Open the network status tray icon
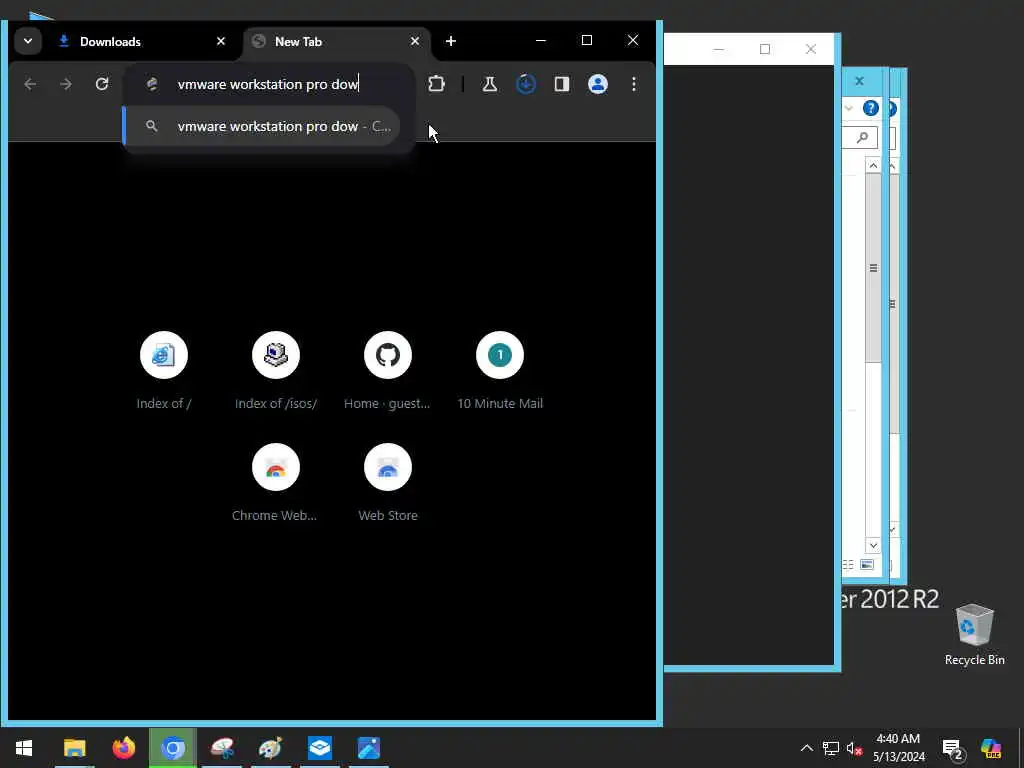This screenshot has height=768, width=1024. tap(831, 748)
